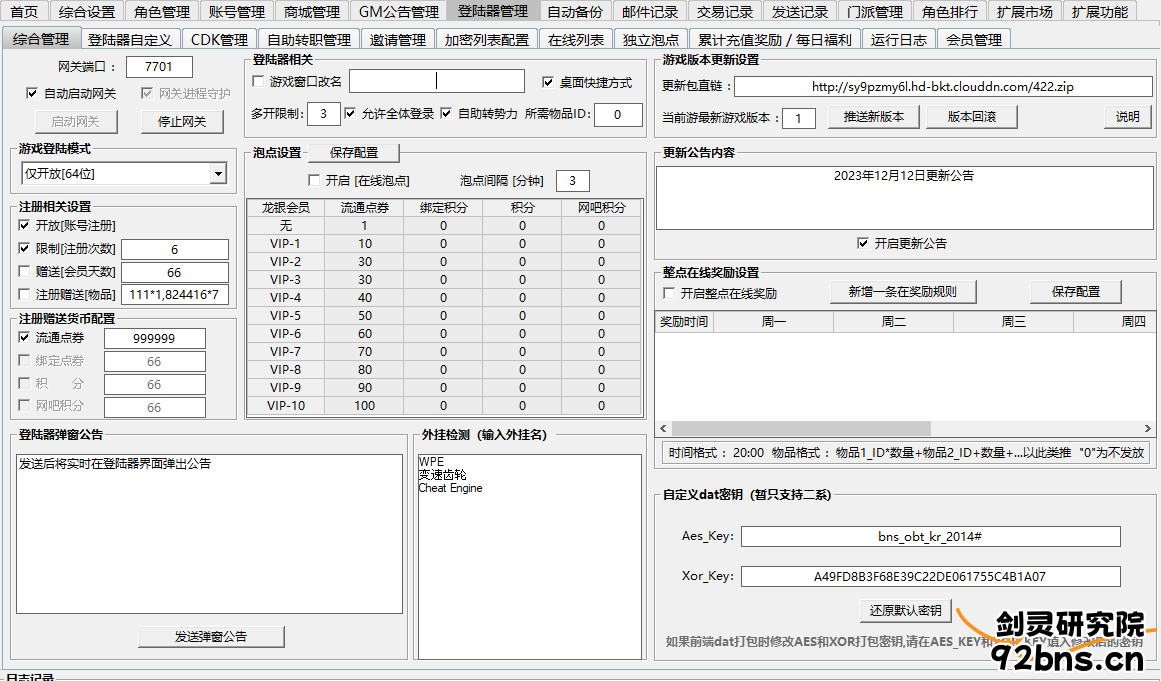Image resolution: width=1161 pixels, height=681 pixels.
Task: Click the Xor_Key input field
Action: (930, 577)
